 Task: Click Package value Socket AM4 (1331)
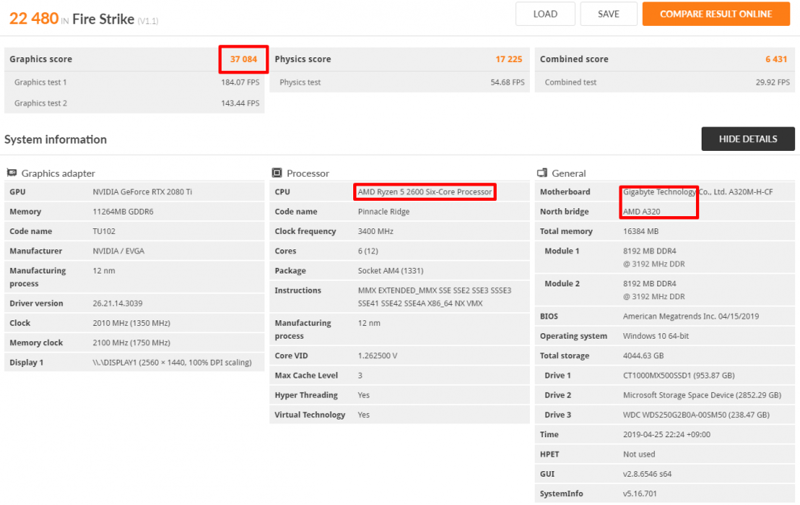pyautogui.click(x=390, y=270)
